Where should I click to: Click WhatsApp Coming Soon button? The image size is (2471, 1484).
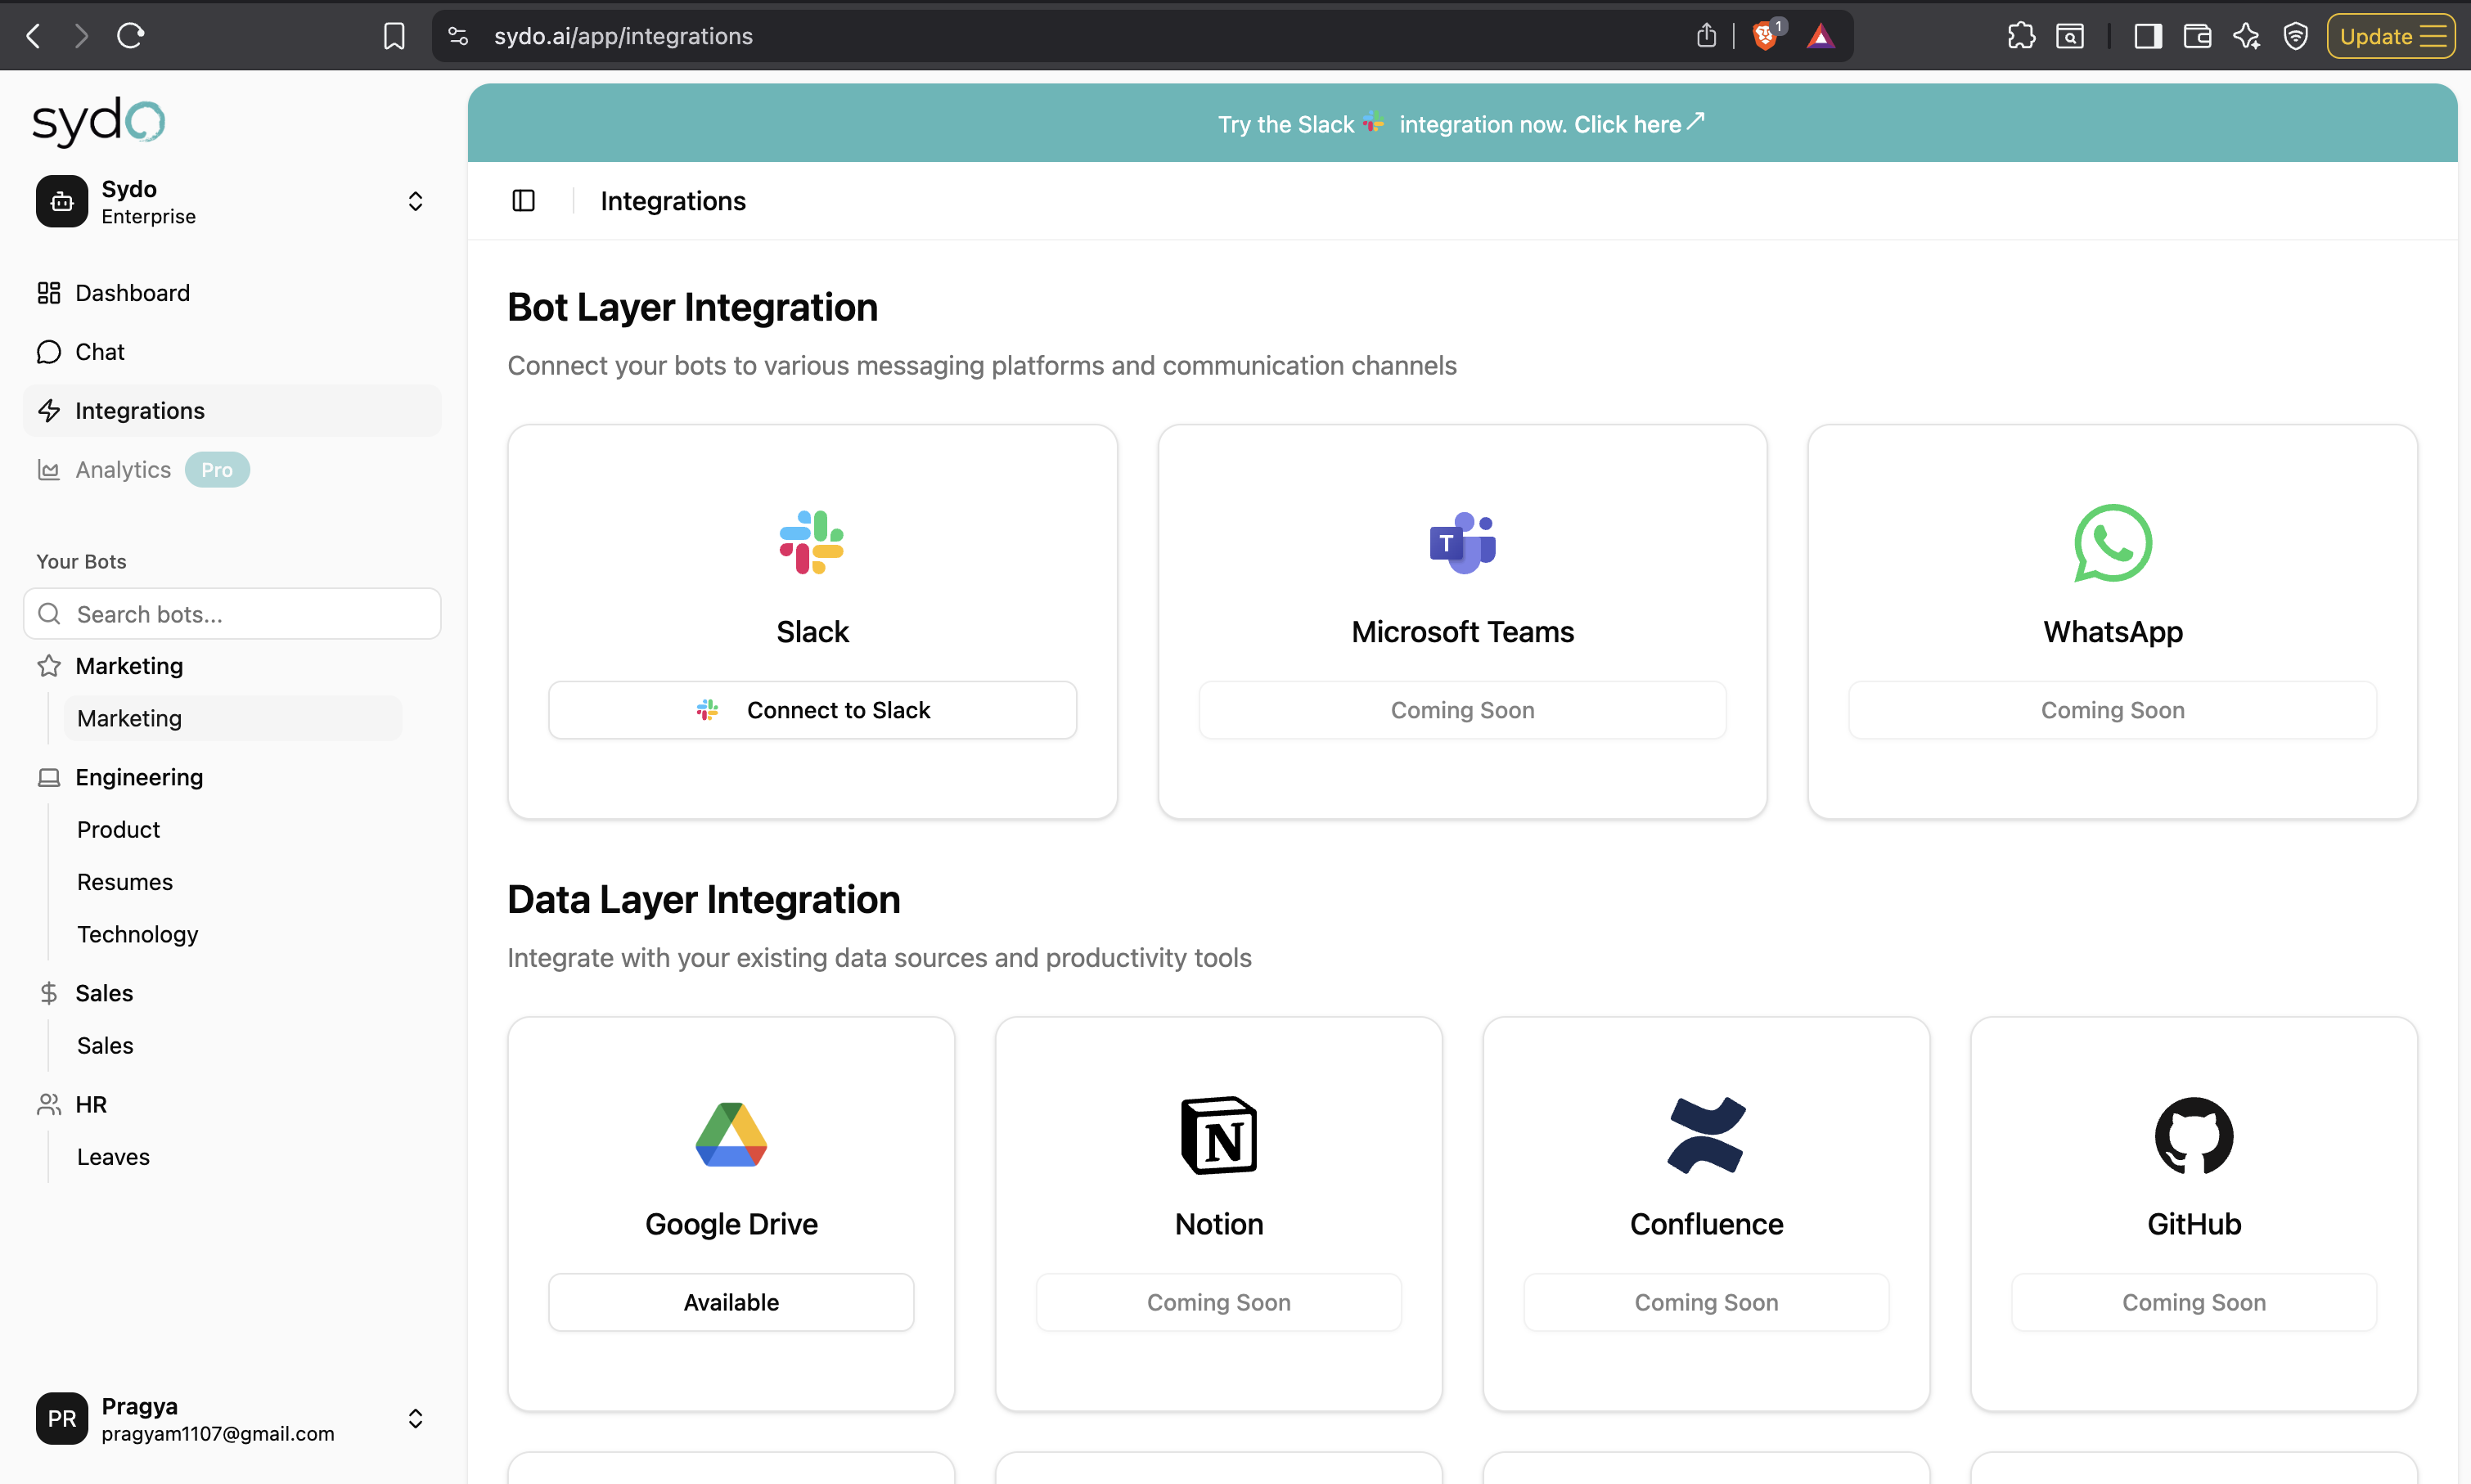tap(2112, 710)
